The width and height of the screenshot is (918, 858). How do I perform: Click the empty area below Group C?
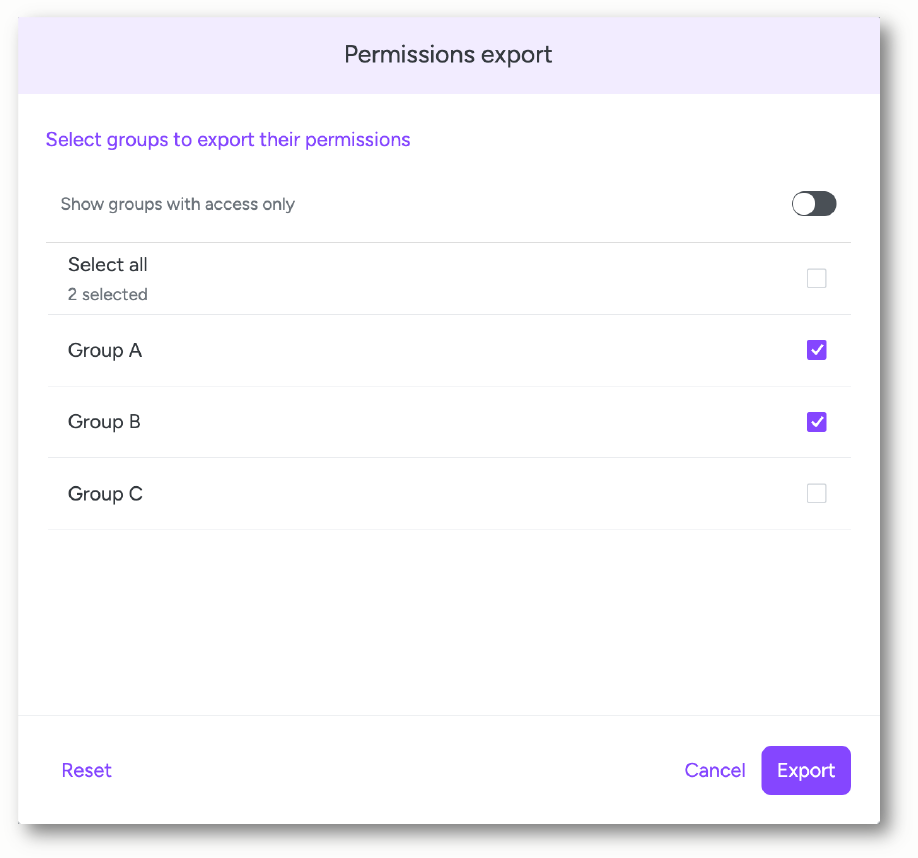click(x=448, y=622)
